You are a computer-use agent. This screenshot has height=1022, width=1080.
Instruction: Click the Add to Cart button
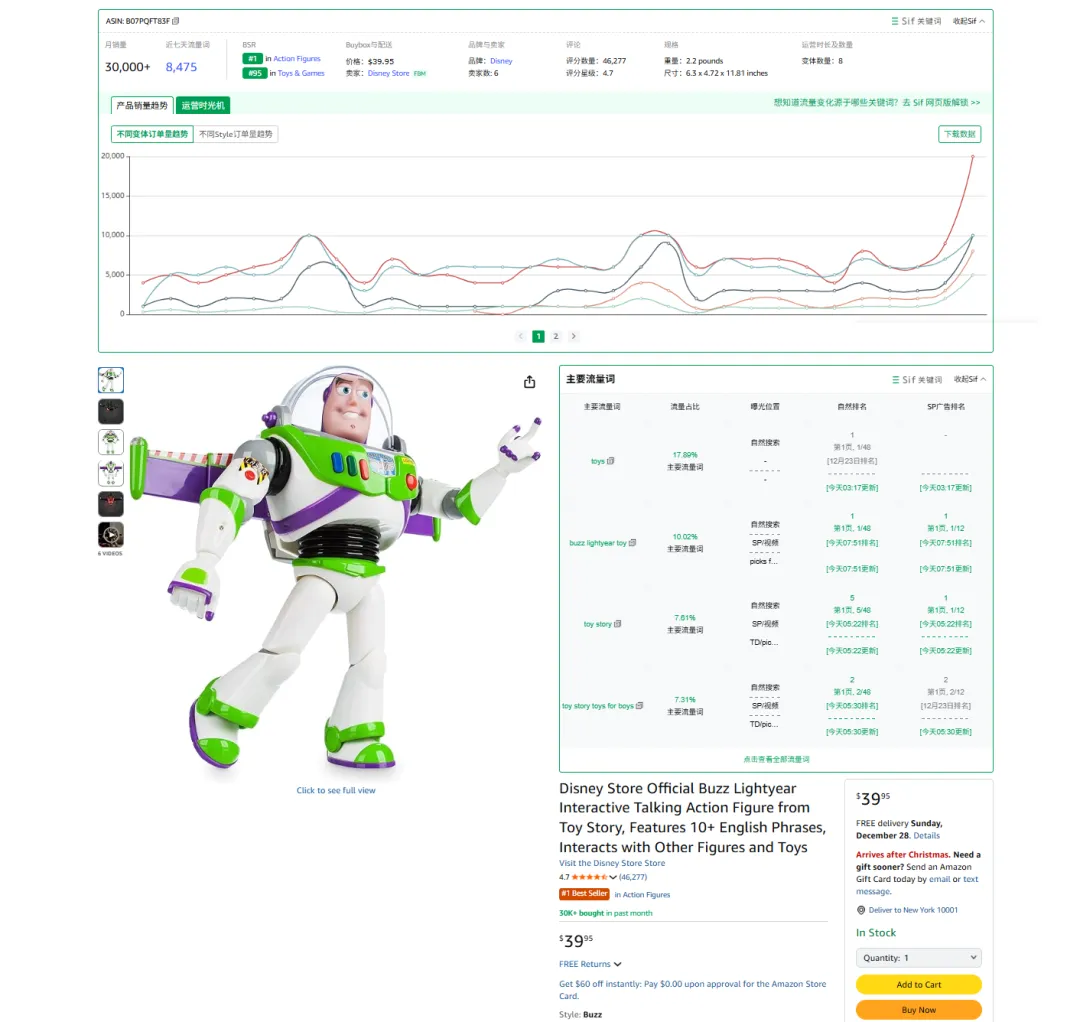[919, 985]
